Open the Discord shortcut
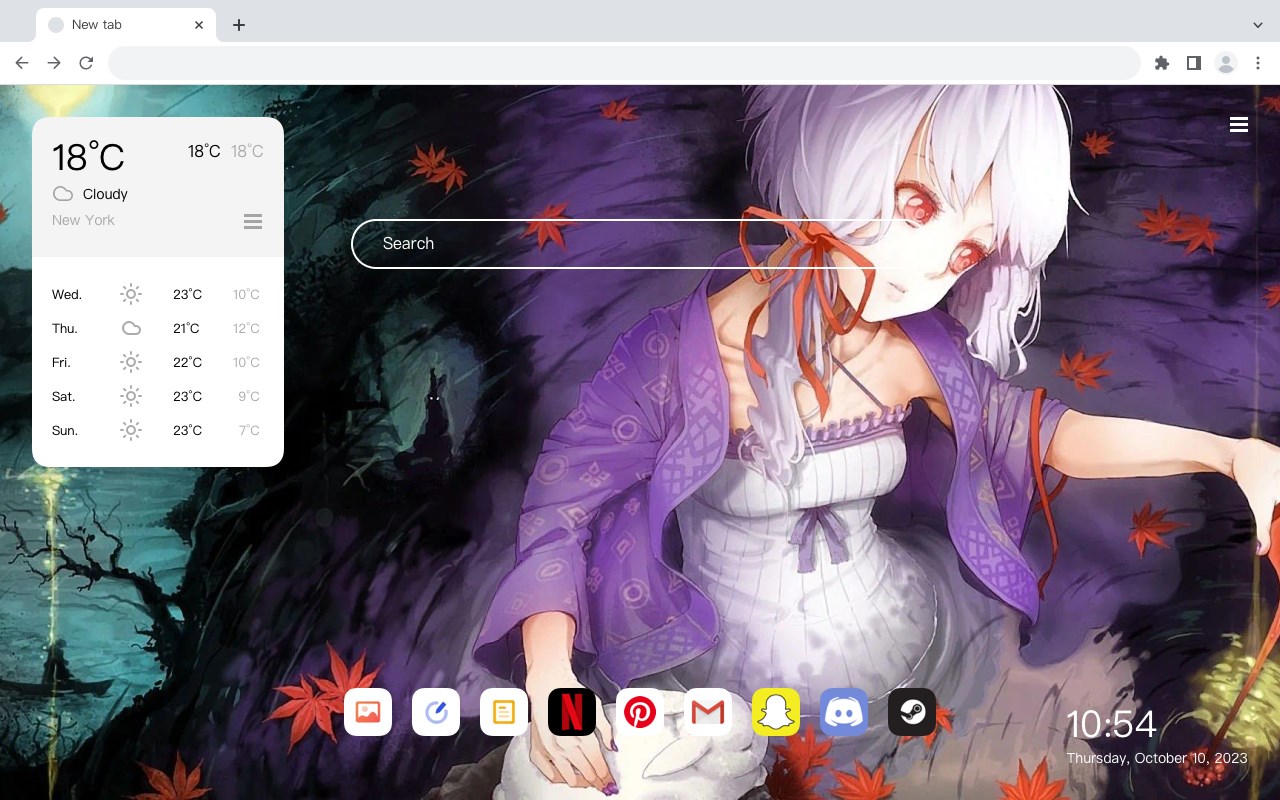Image resolution: width=1280 pixels, height=800 pixels. click(x=844, y=712)
